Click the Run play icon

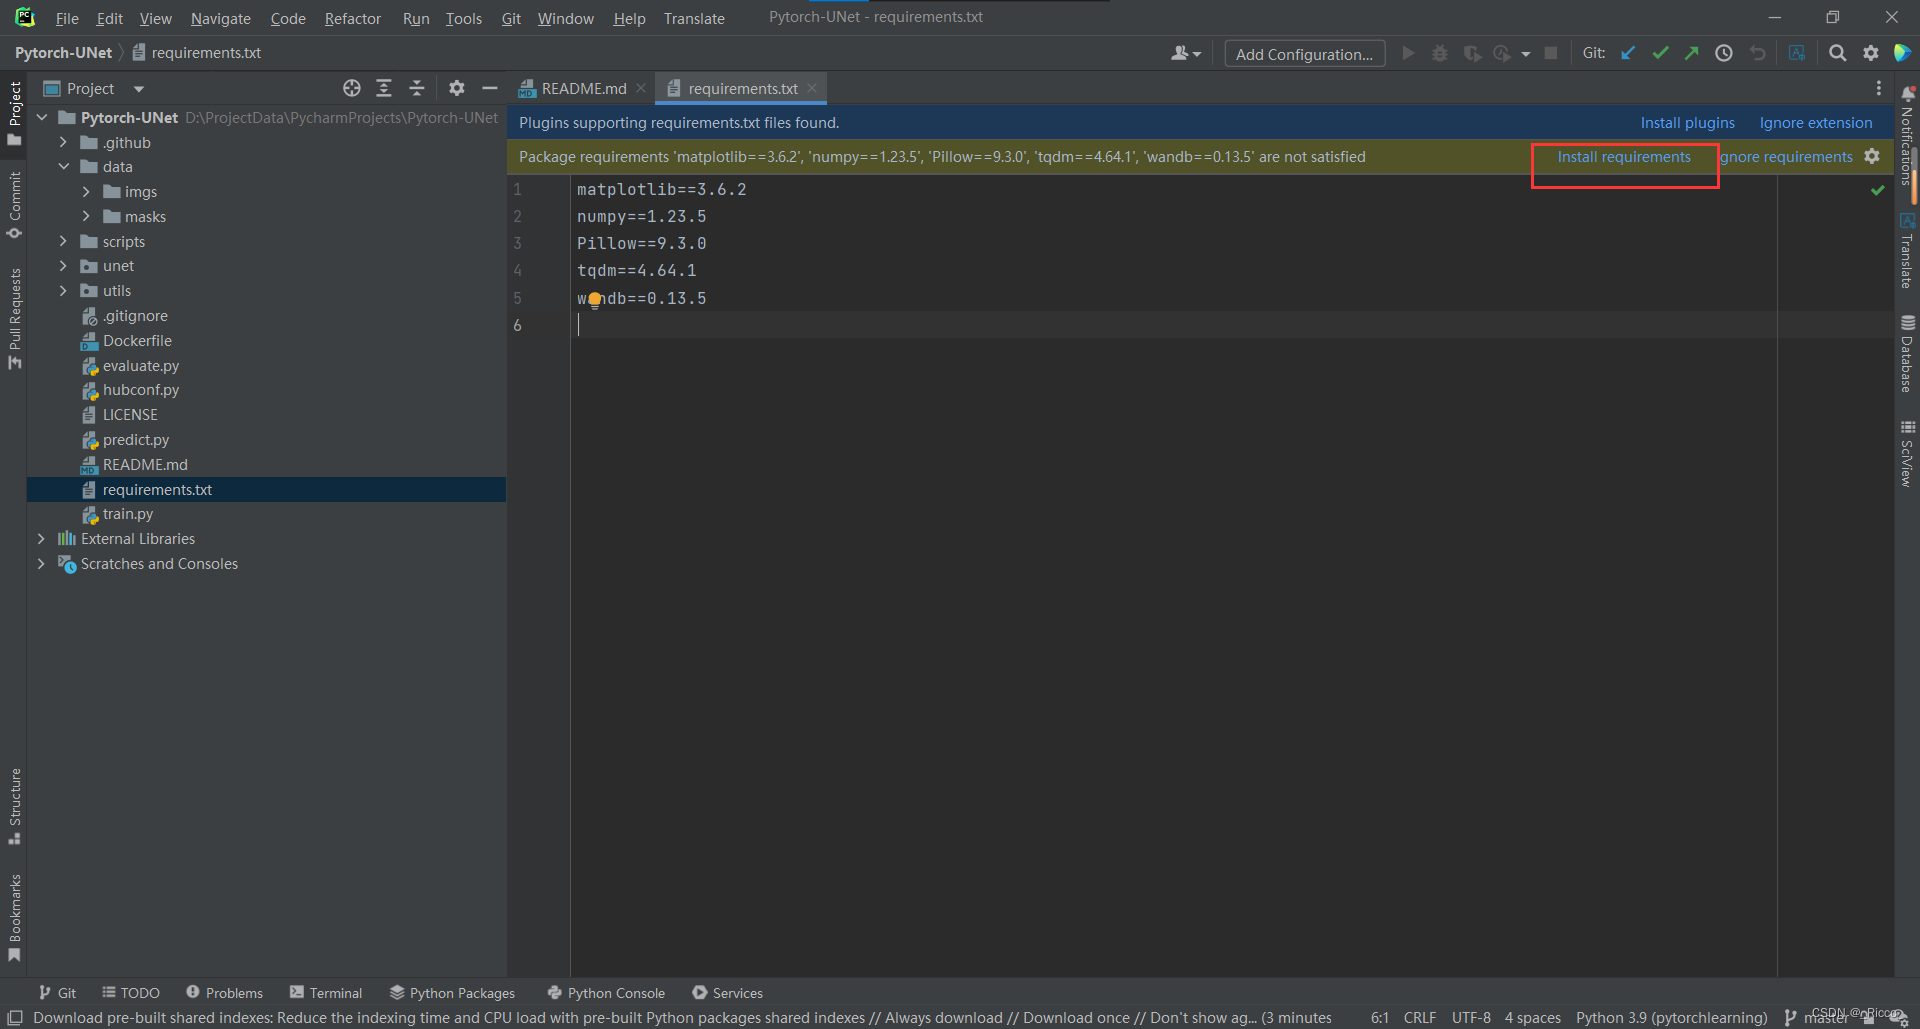(1408, 53)
